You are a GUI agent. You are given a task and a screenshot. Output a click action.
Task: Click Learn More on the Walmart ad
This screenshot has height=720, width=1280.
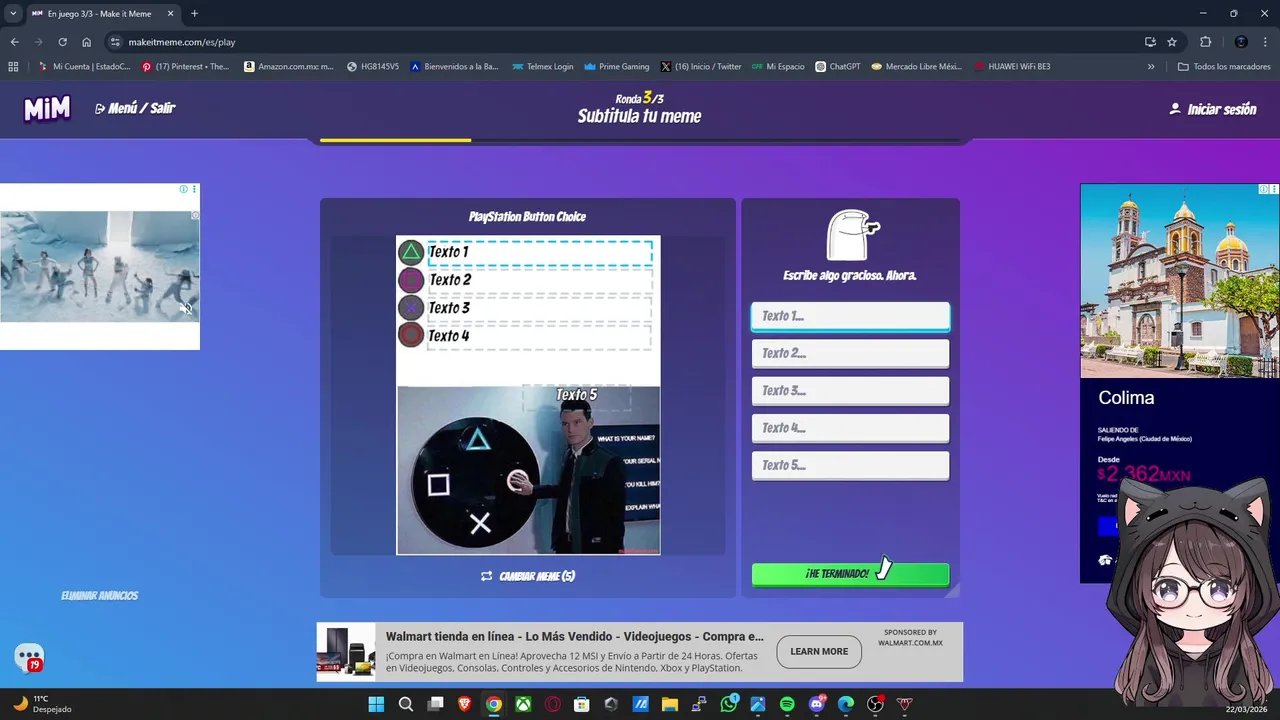click(x=819, y=651)
